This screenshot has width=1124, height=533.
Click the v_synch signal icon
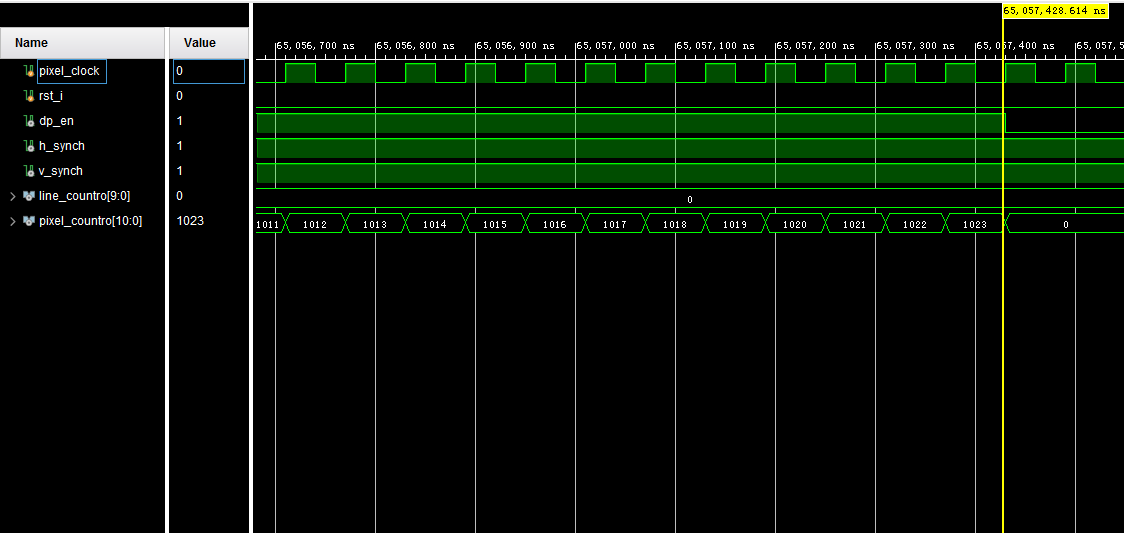pyautogui.click(x=29, y=171)
